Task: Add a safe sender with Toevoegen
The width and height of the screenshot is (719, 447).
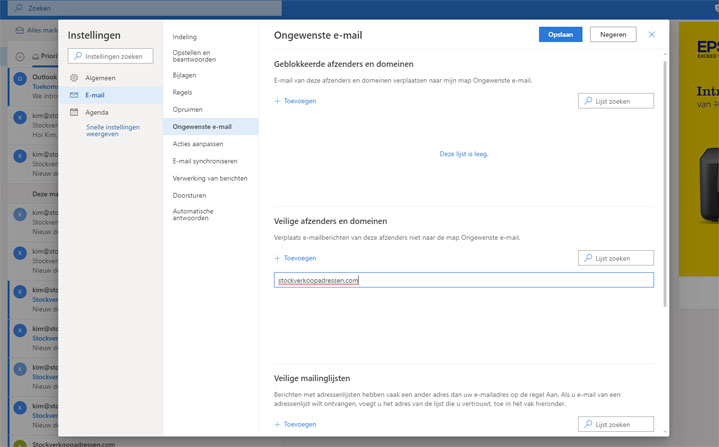Action: [x=295, y=258]
